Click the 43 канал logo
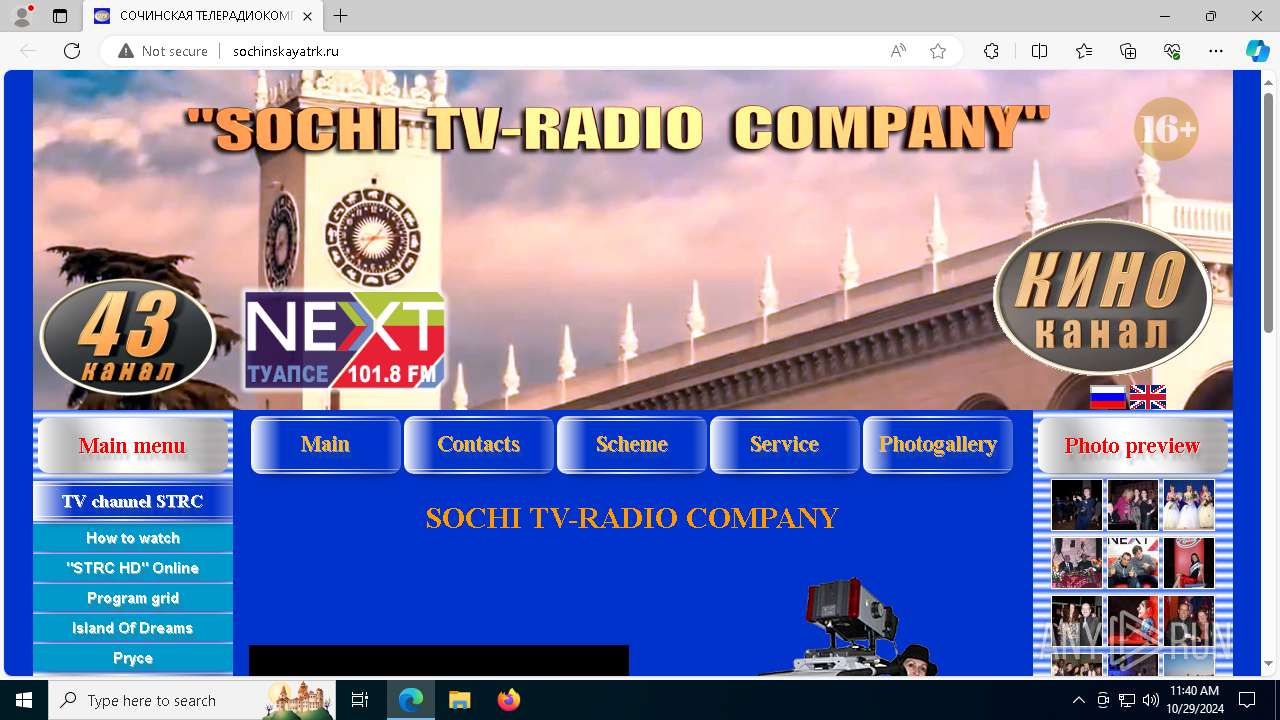The height and width of the screenshot is (720, 1280). pyautogui.click(x=127, y=337)
